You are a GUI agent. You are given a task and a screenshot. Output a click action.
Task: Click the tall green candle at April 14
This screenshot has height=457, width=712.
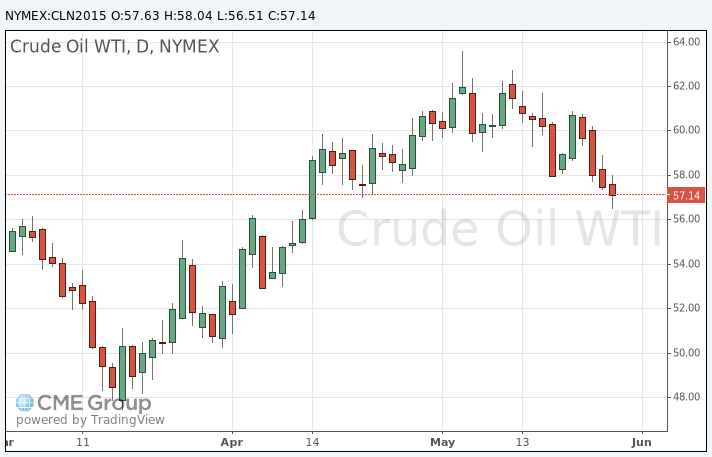click(x=312, y=189)
